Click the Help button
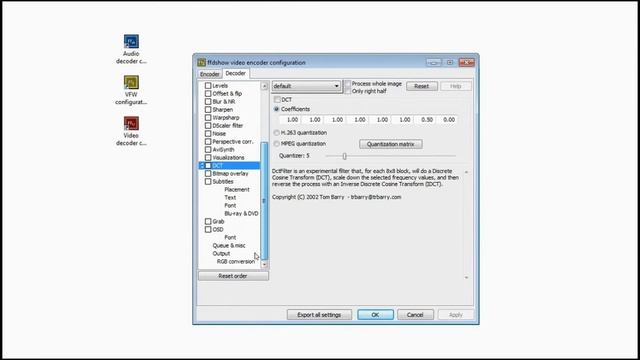 pos(456,86)
